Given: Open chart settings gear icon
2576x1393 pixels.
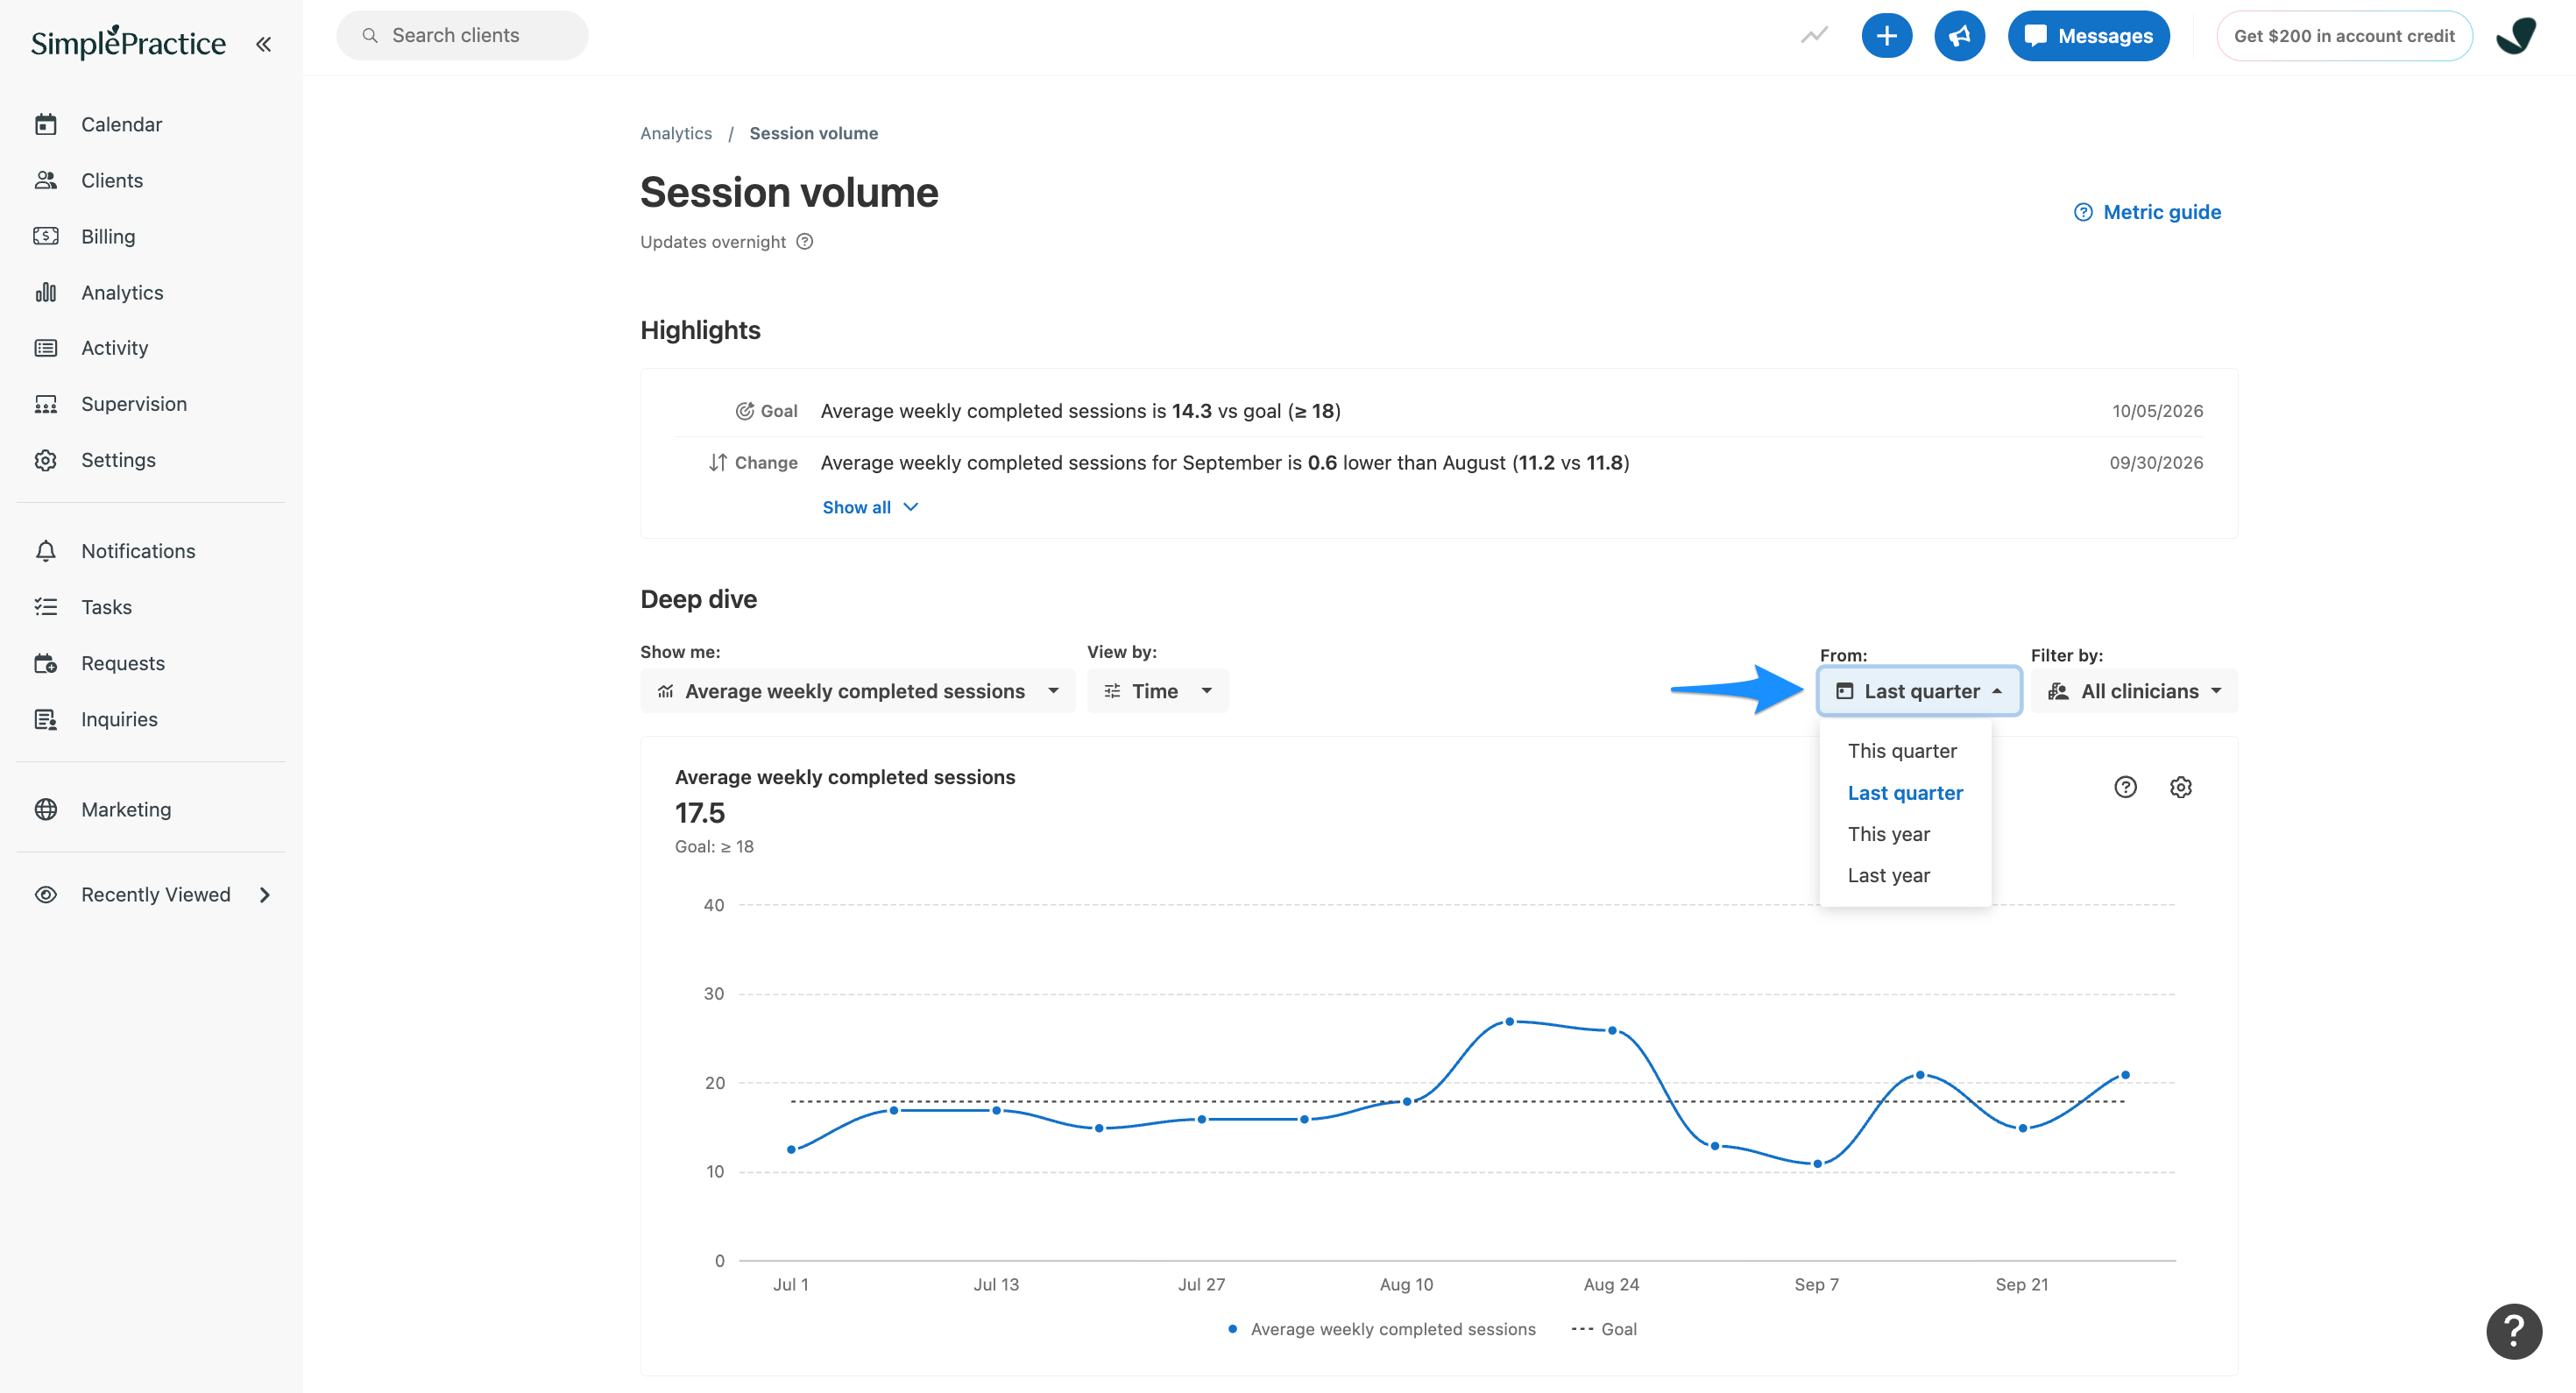Looking at the screenshot, I should (2180, 787).
